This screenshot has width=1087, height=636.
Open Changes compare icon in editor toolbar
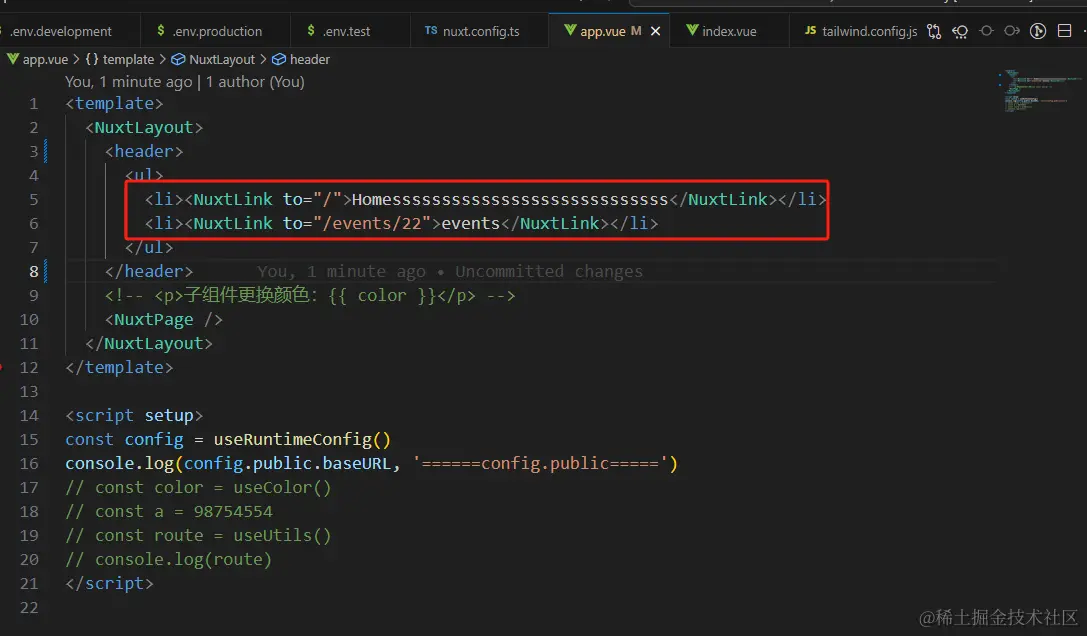pyautogui.click(x=934, y=31)
